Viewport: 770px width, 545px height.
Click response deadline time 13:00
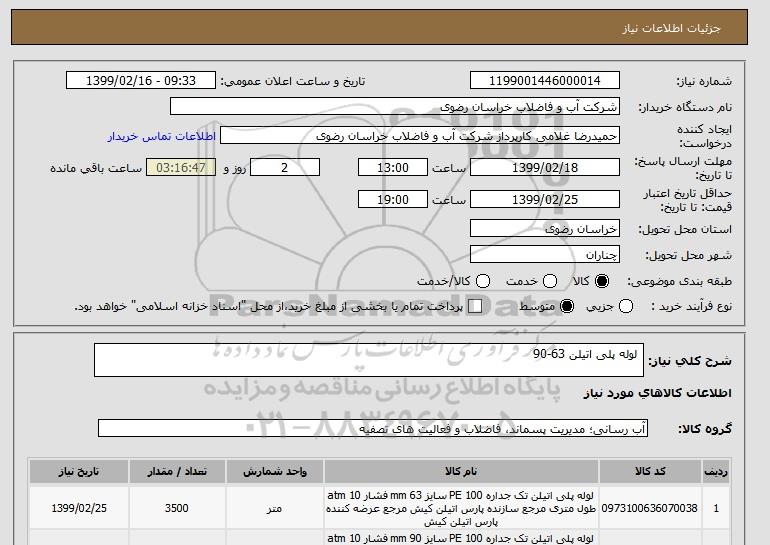coord(393,167)
